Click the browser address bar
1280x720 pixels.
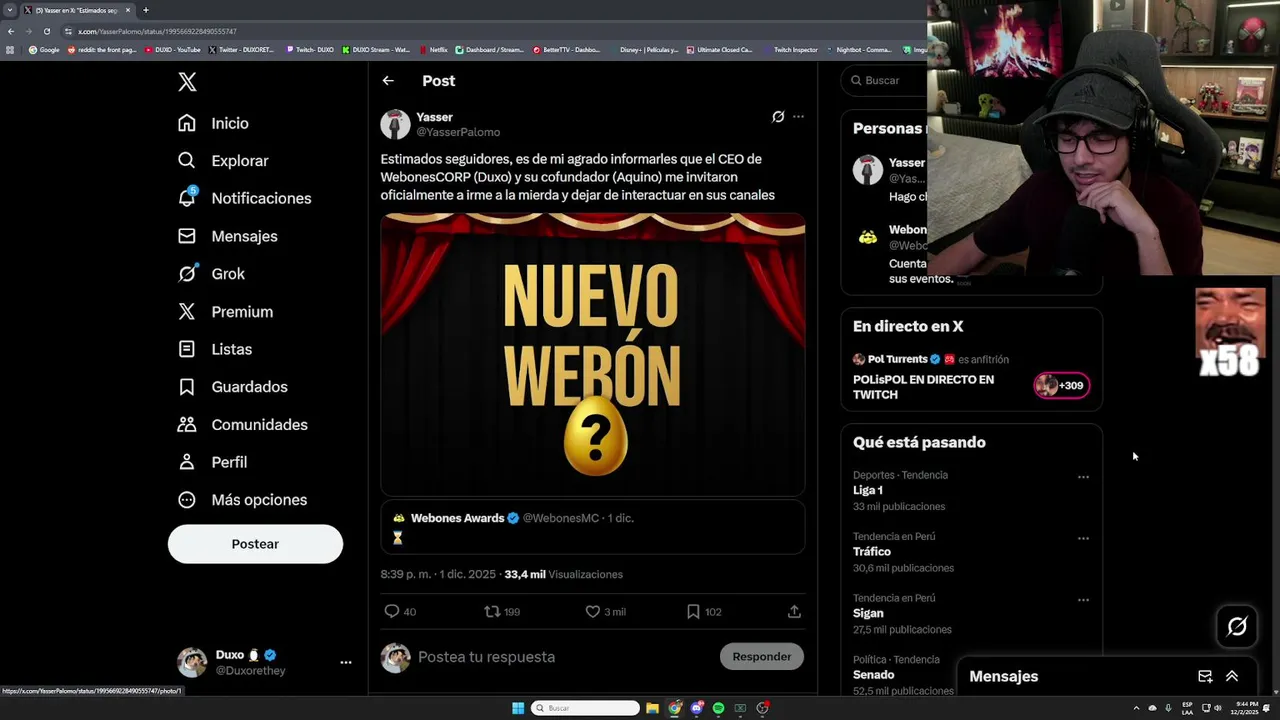click(x=490, y=31)
